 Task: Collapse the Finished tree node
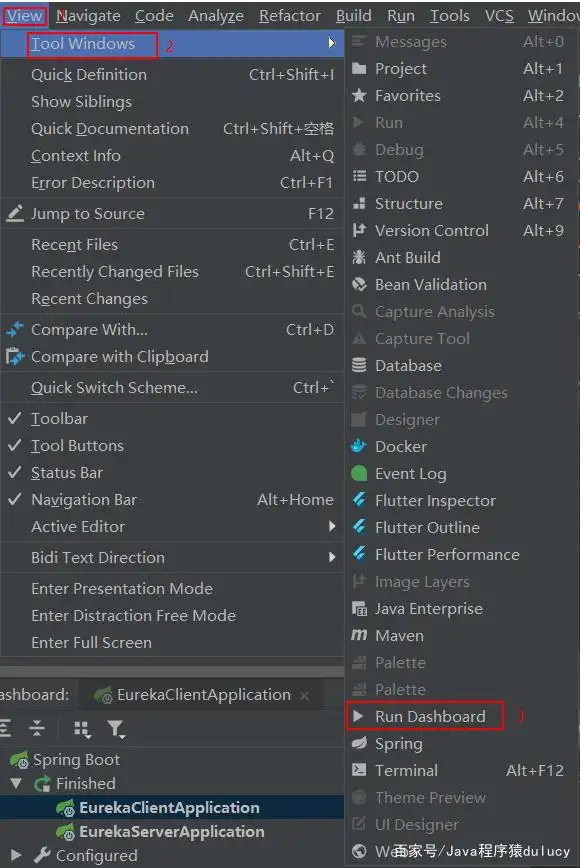(x=16, y=783)
